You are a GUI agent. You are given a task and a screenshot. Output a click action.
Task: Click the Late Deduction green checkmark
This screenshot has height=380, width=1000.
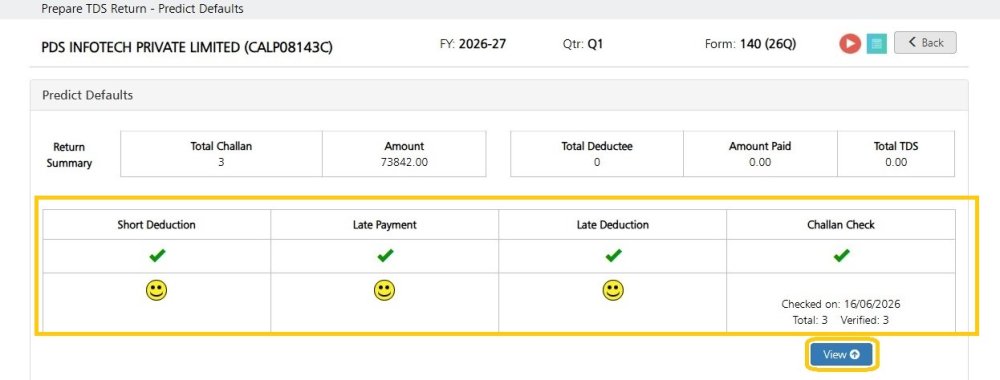point(613,256)
